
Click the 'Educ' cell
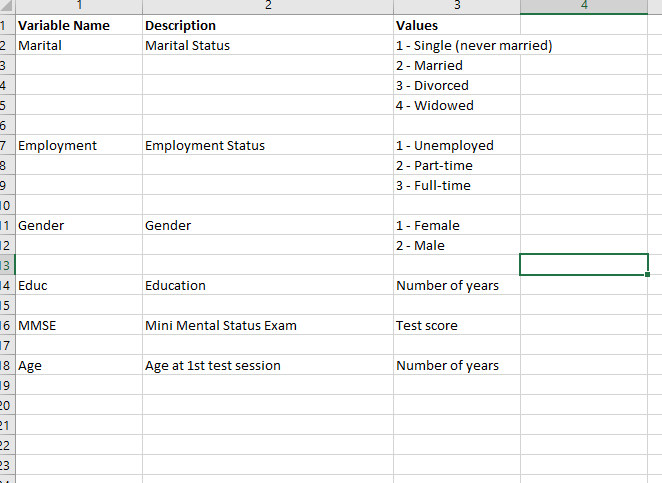point(79,285)
